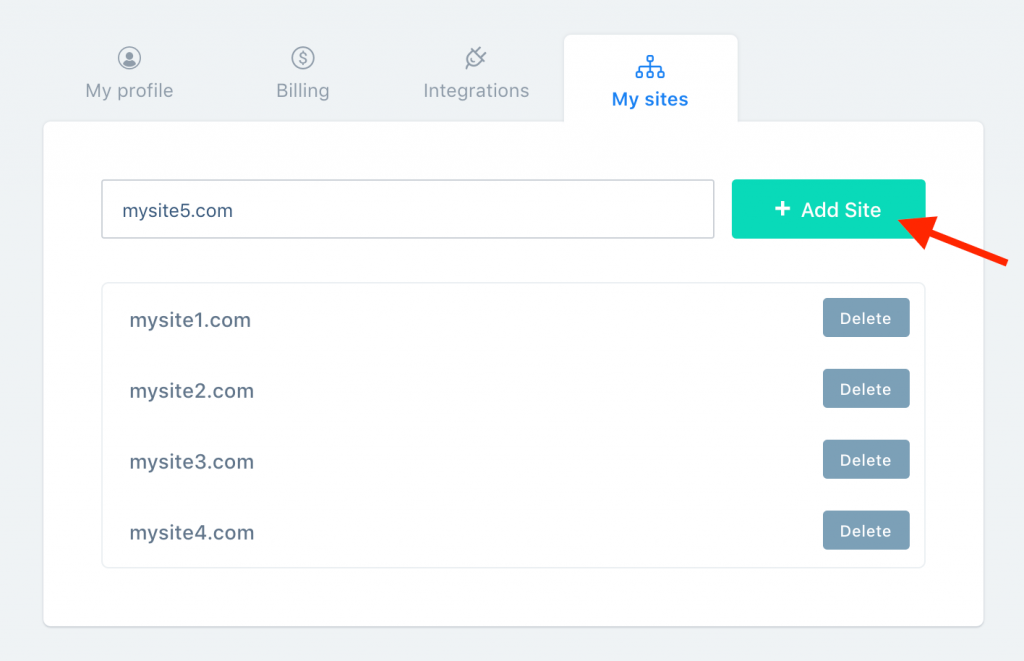Remove mysite3.com using its Delete button
Image resolution: width=1024 pixels, height=661 pixels.
coord(866,459)
